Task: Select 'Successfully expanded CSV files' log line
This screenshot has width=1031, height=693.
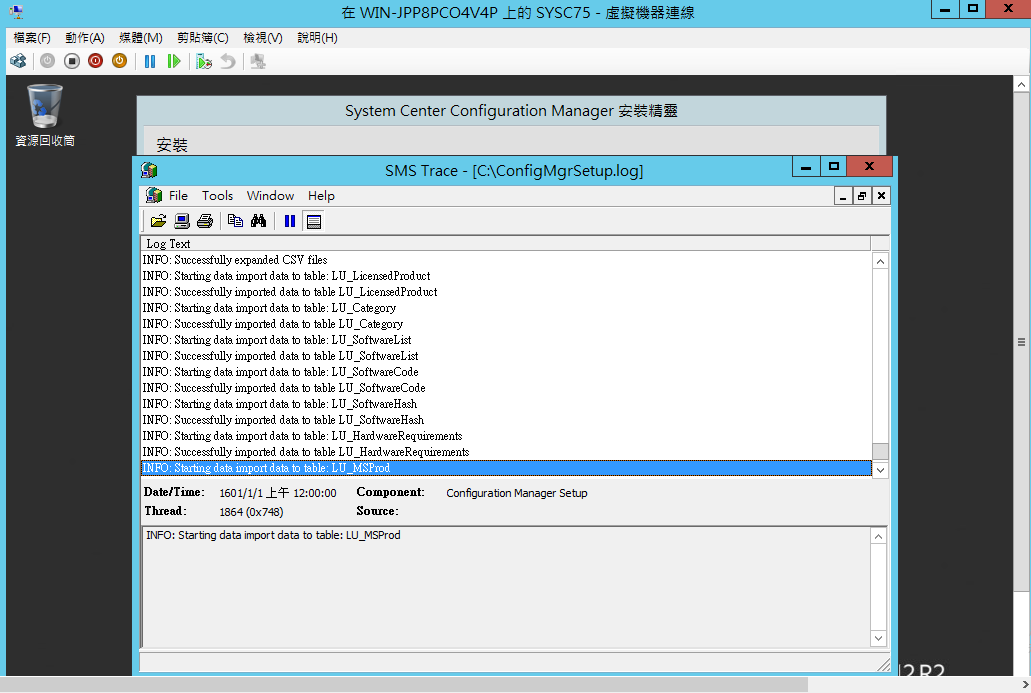Action: pos(506,260)
